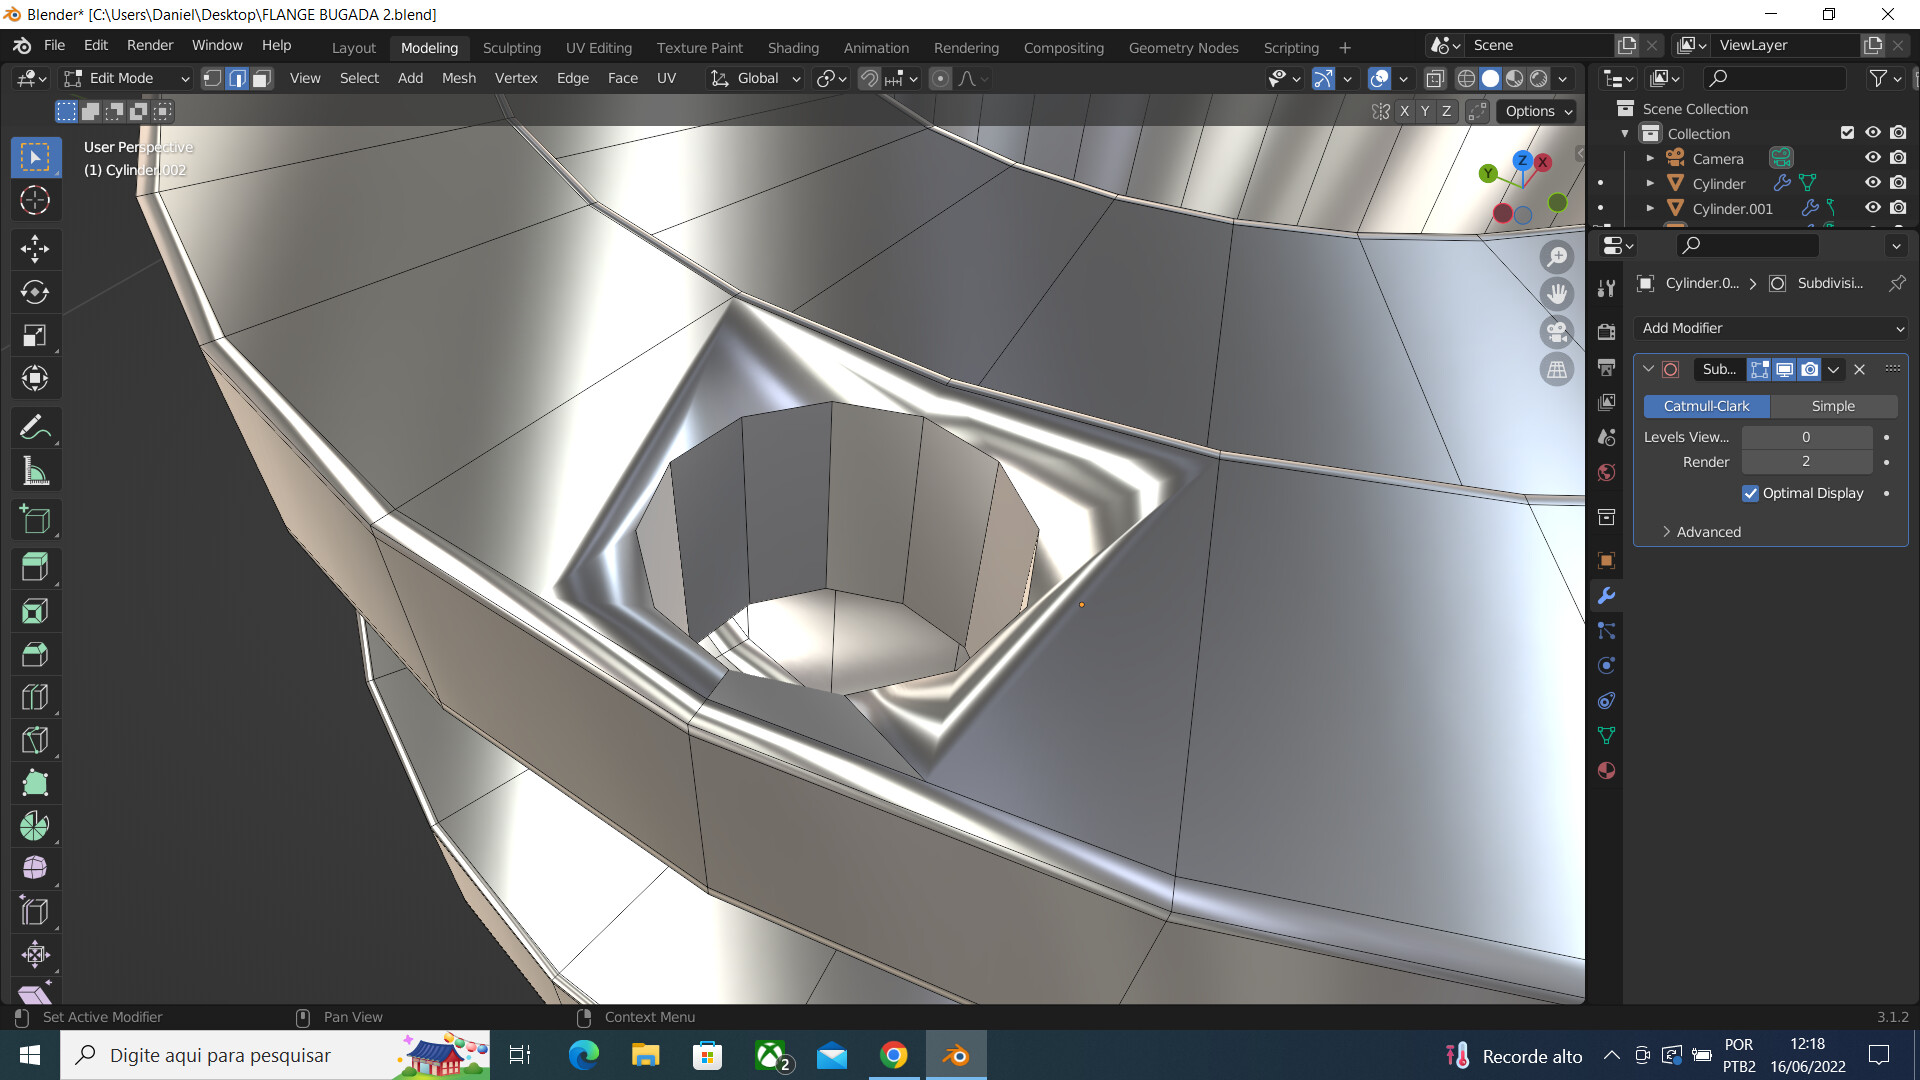Open the viewport Options dropdown
This screenshot has width=1920, height=1080.
click(x=1538, y=111)
